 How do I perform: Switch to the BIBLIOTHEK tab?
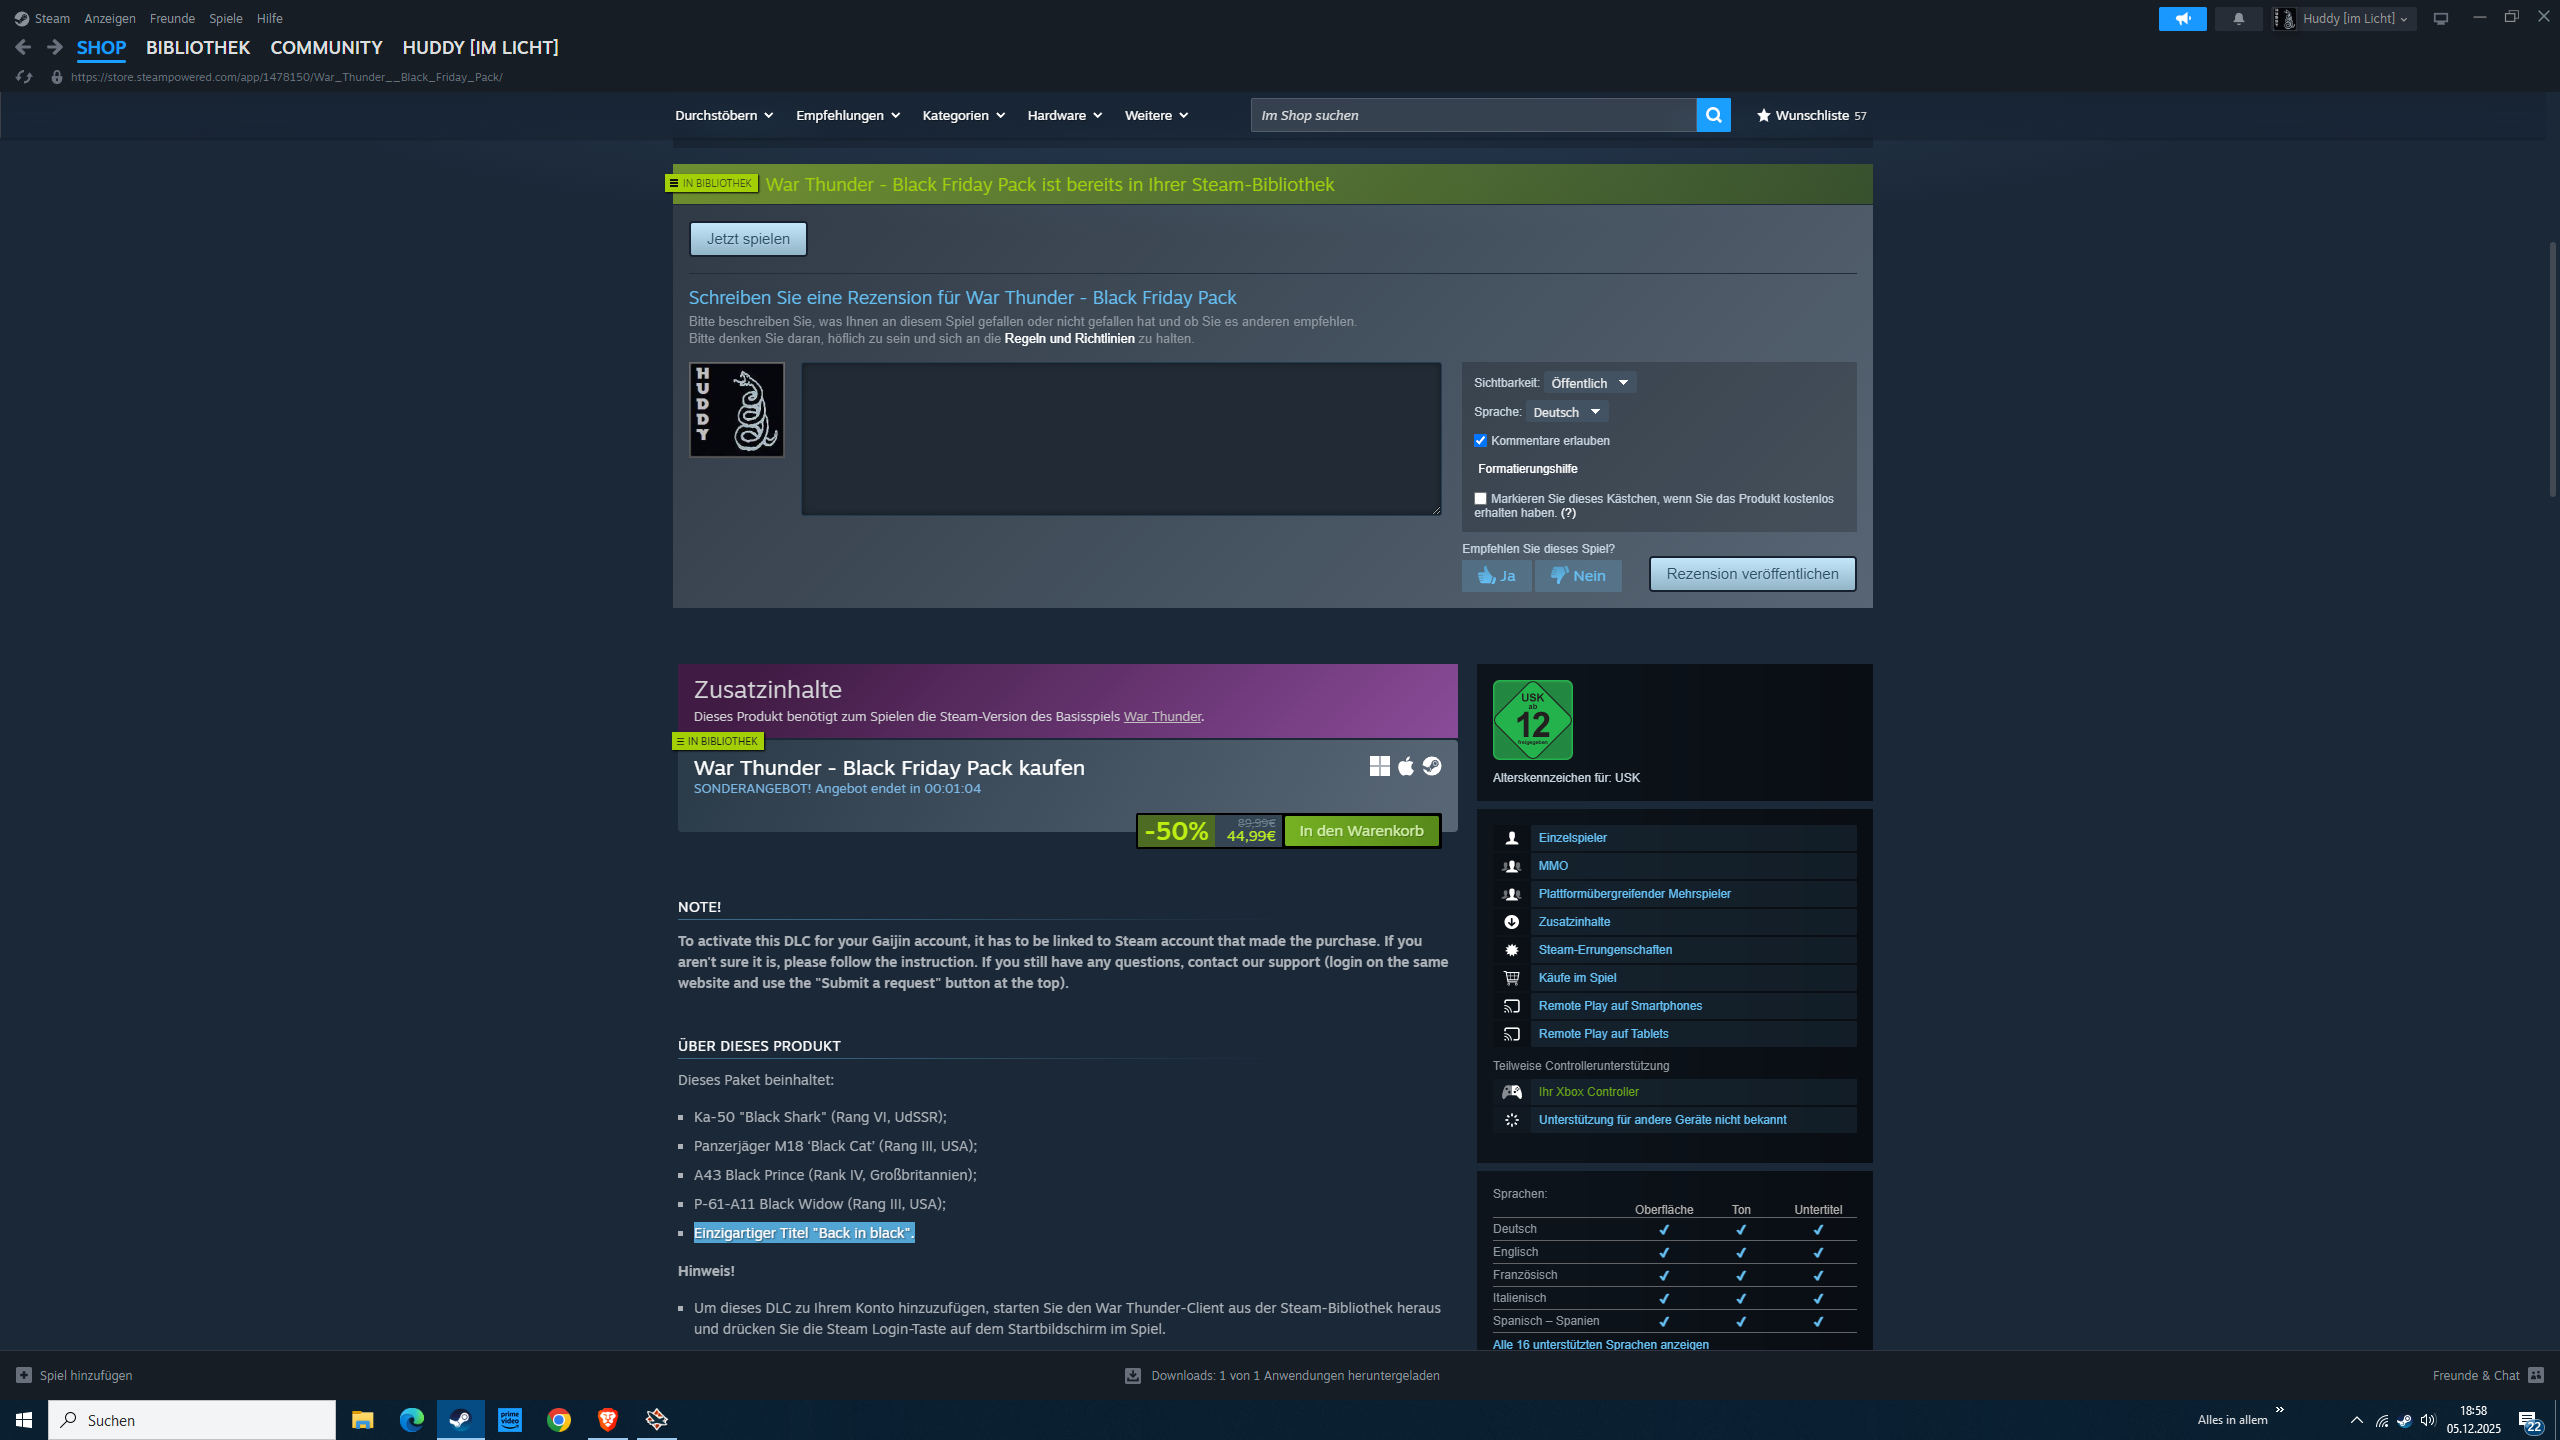[x=198, y=47]
